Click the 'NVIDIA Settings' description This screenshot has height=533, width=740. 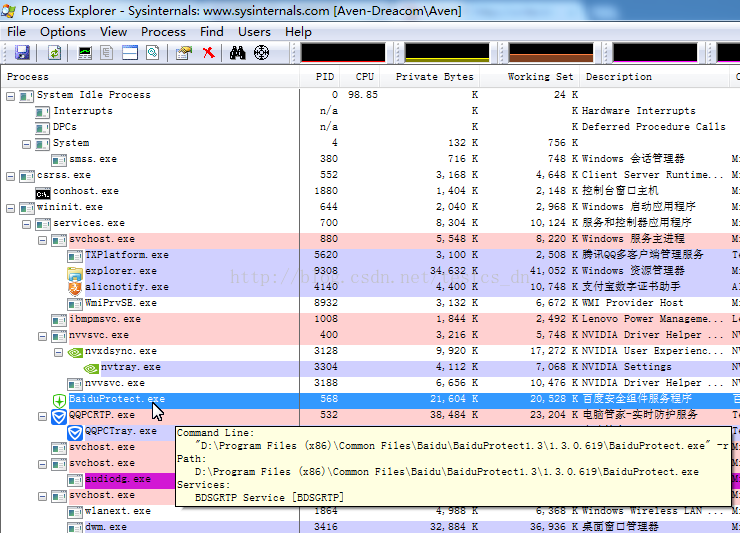tap(627, 367)
